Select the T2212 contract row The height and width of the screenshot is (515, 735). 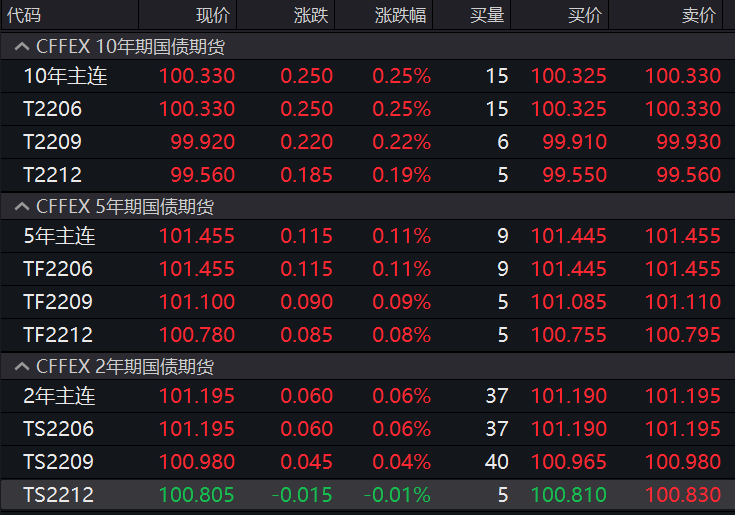(52, 175)
